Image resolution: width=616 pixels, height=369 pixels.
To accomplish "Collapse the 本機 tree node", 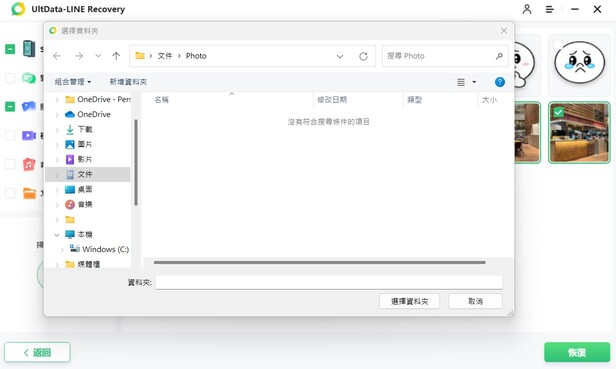I will coord(57,235).
